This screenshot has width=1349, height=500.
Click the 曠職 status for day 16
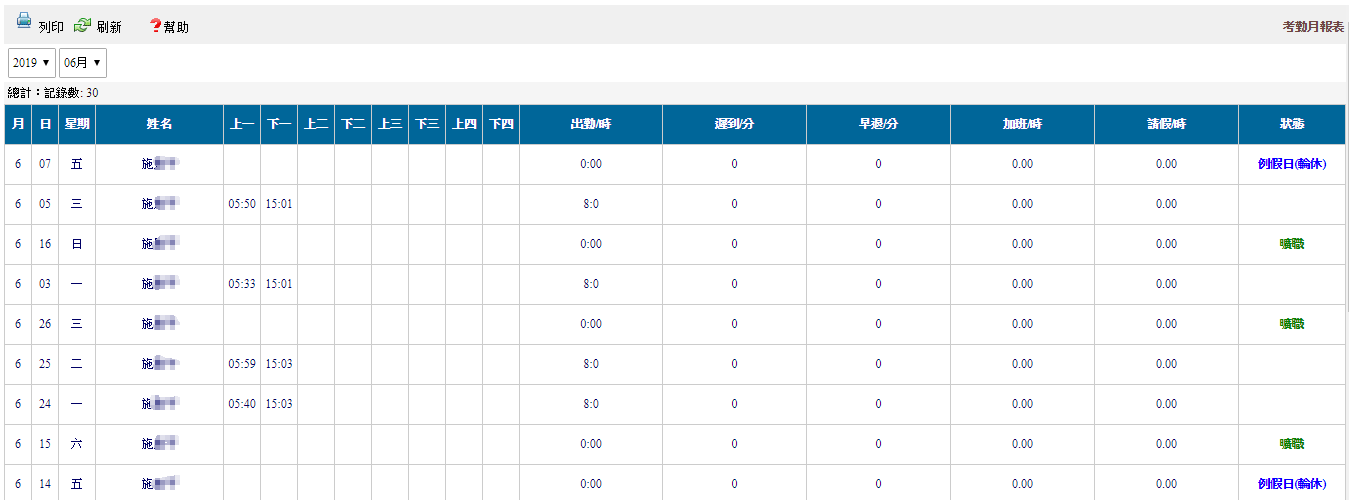point(1291,244)
